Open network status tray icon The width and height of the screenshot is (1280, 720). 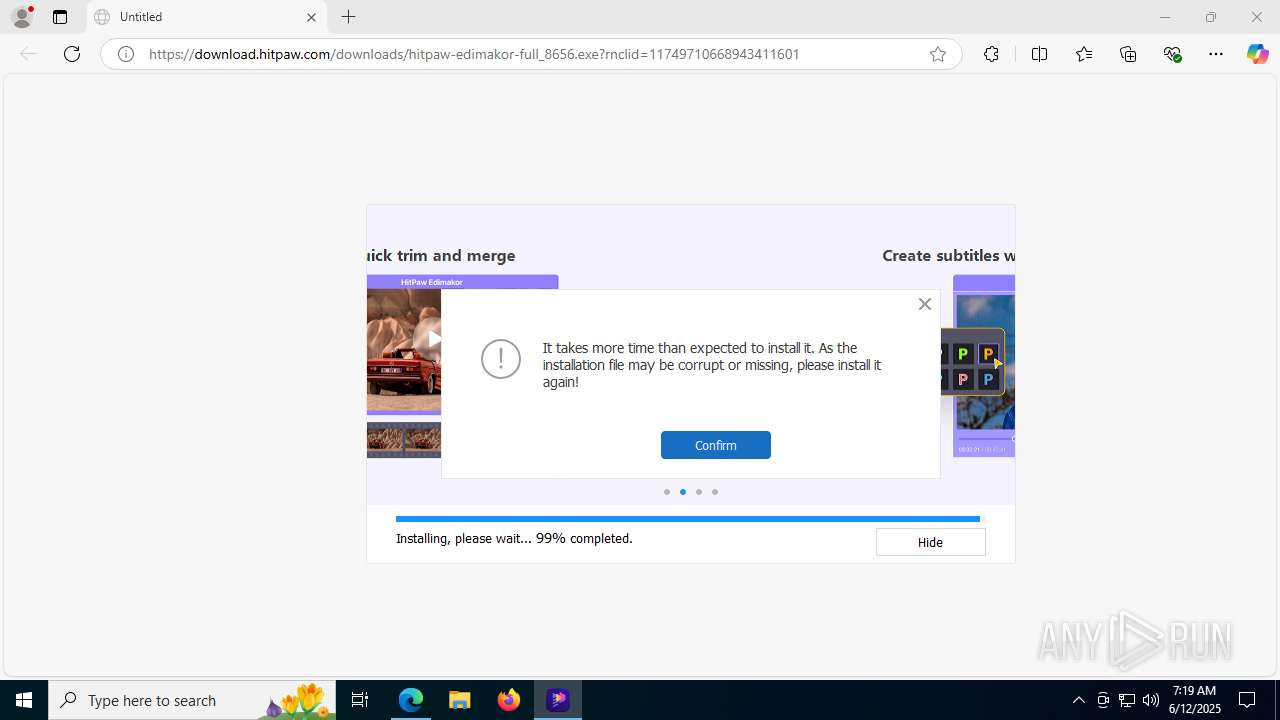[1127, 700]
